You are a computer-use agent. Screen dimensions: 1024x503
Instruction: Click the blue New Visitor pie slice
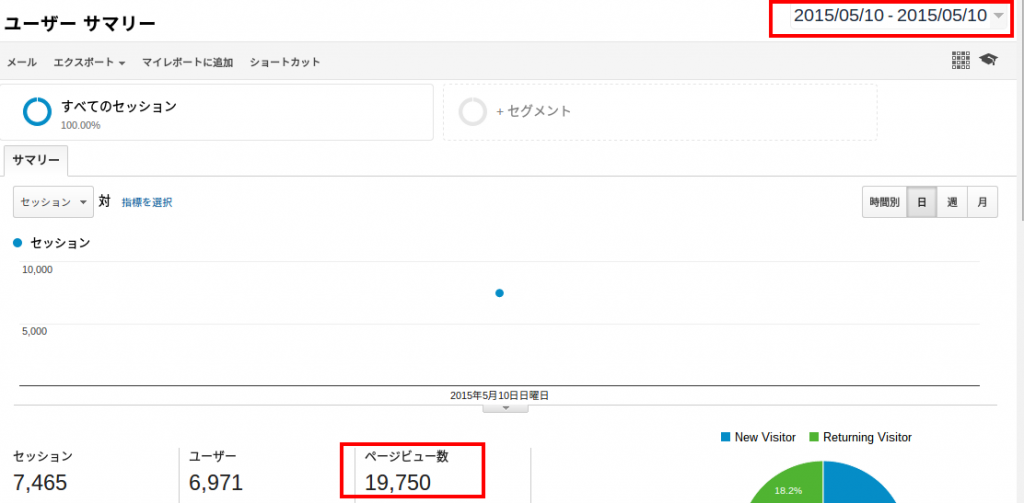click(859, 487)
